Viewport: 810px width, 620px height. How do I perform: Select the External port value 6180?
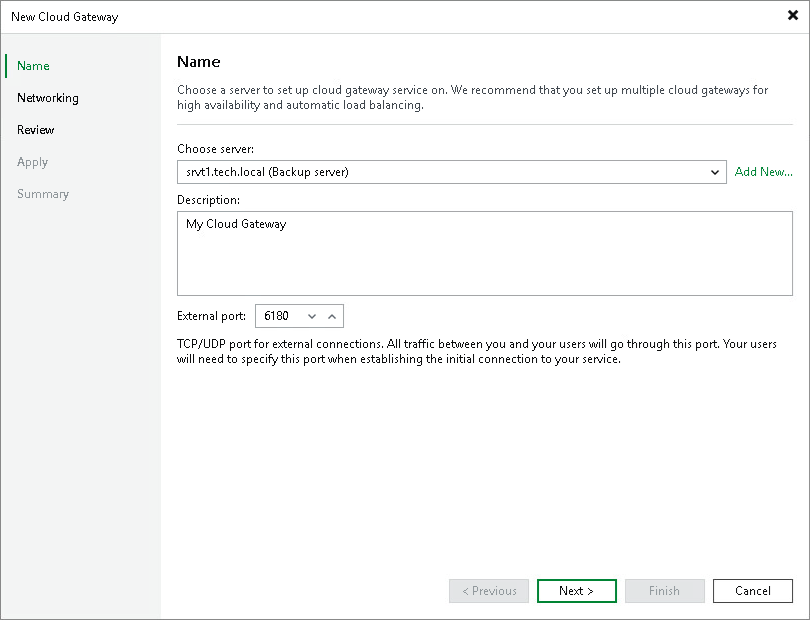tap(281, 316)
